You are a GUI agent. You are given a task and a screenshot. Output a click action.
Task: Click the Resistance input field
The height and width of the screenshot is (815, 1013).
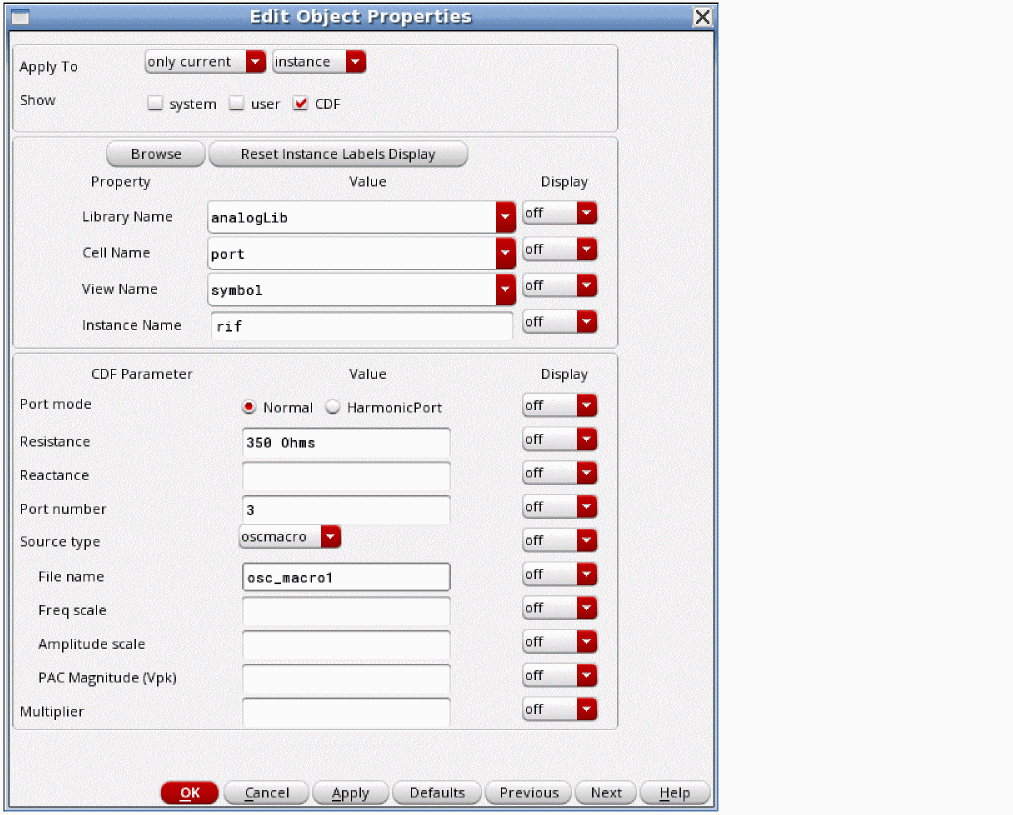click(x=346, y=442)
